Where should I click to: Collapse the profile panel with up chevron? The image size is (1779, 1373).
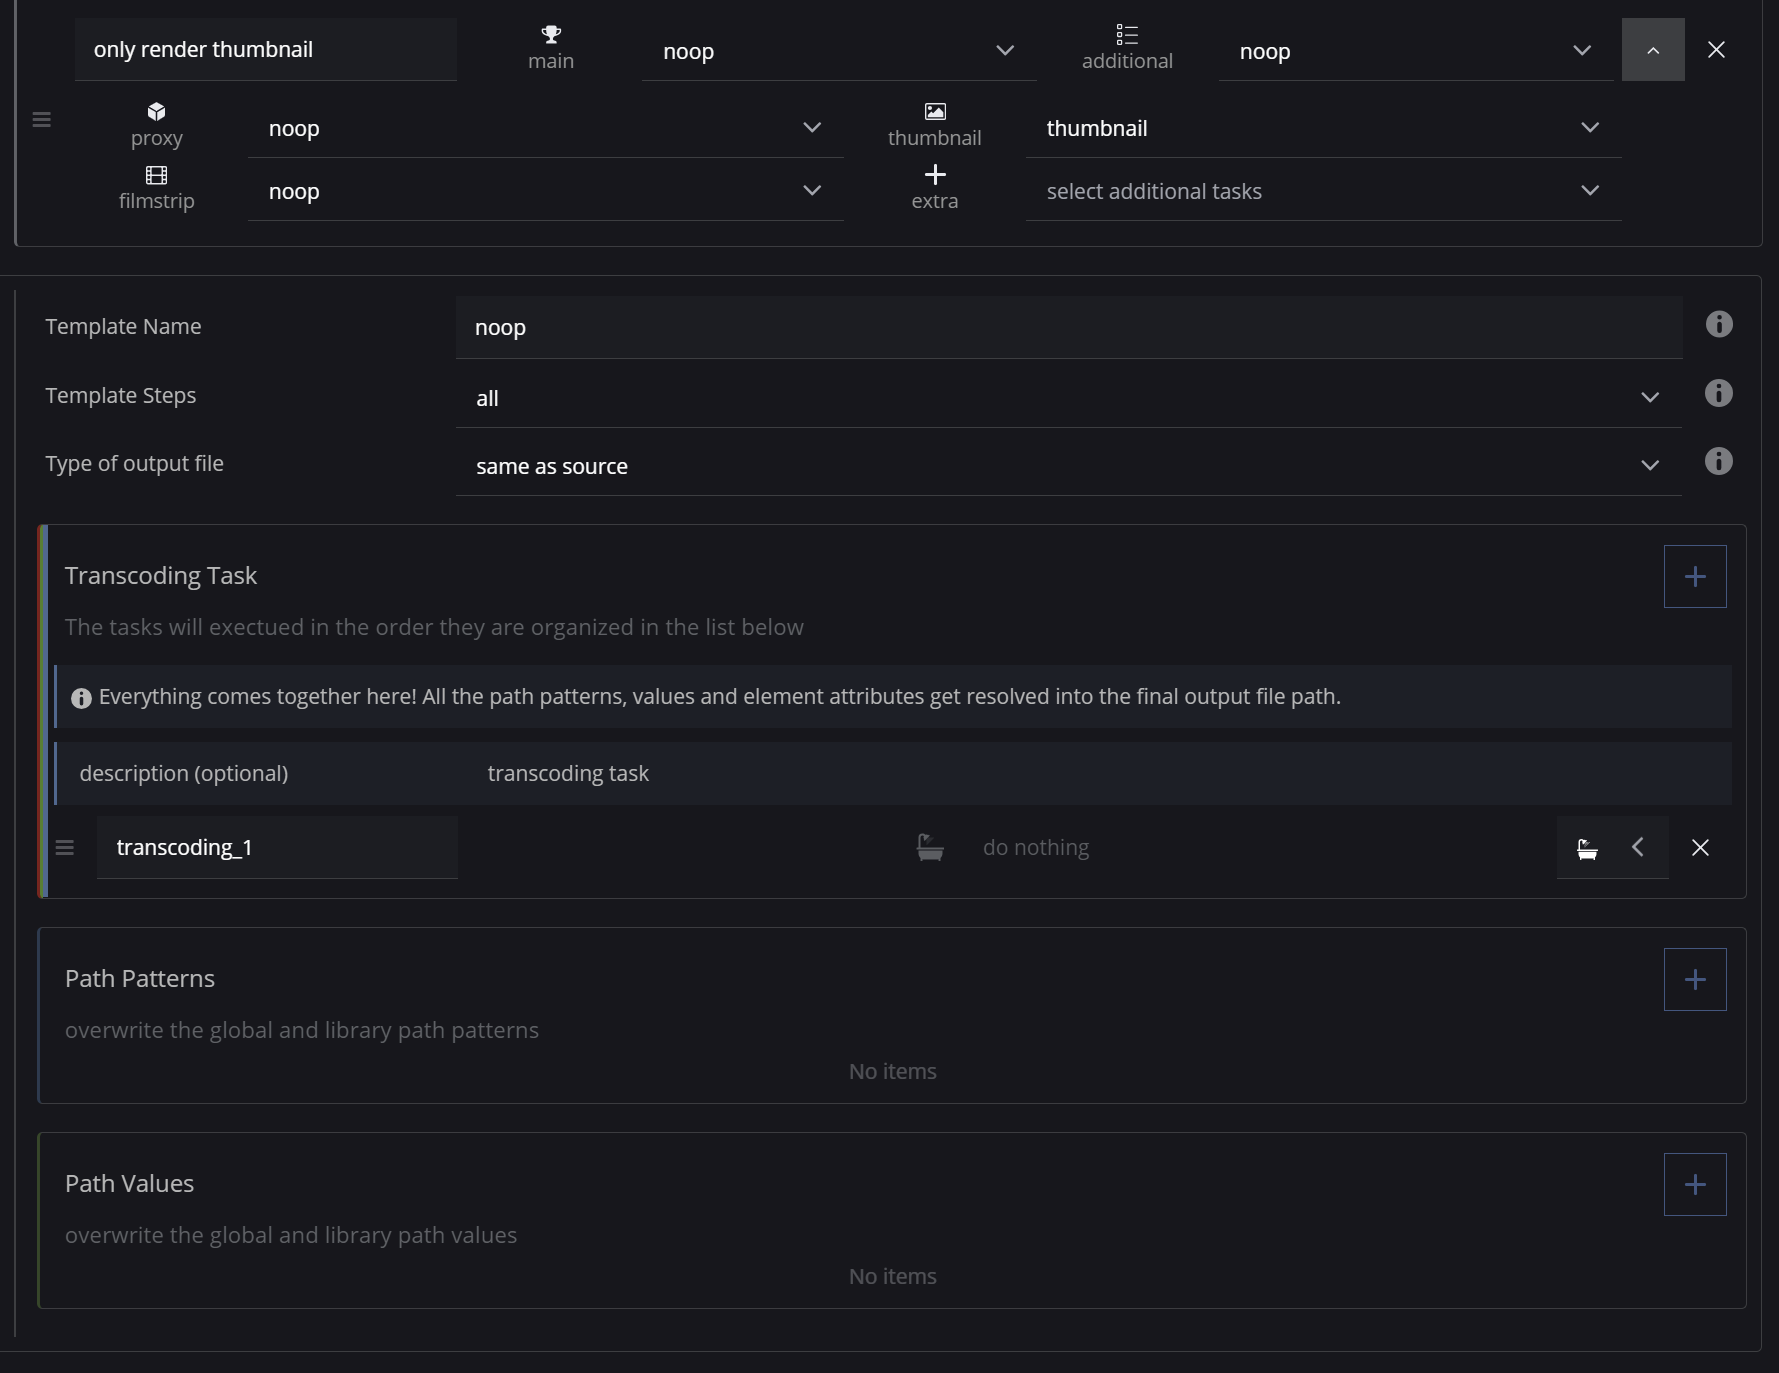coord(1652,50)
